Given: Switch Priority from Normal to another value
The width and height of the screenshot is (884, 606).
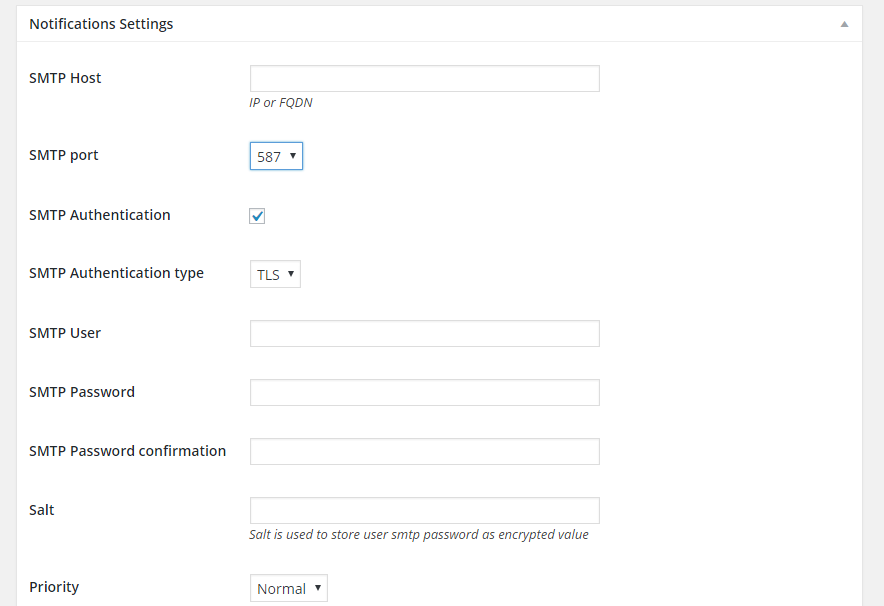Looking at the screenshot, I should [288, 588].
